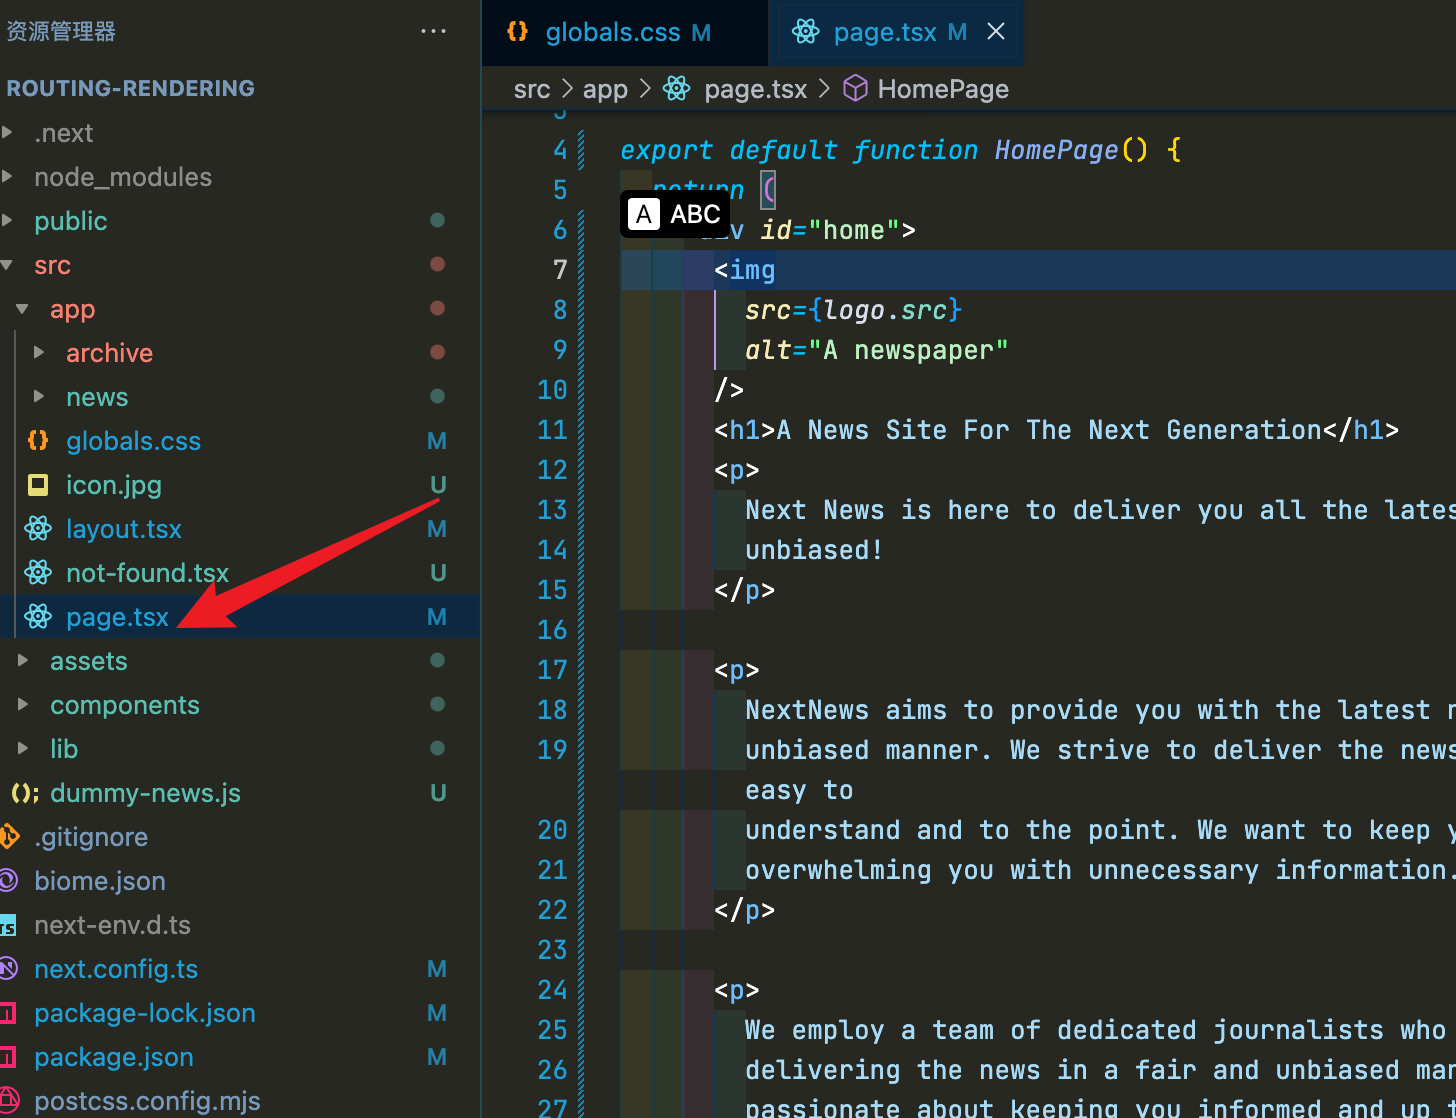The height and width of the screenshot is (1118, 1456).
Task: Open dummy-news.js in the file tree
Action: click(x=145, y=793)
